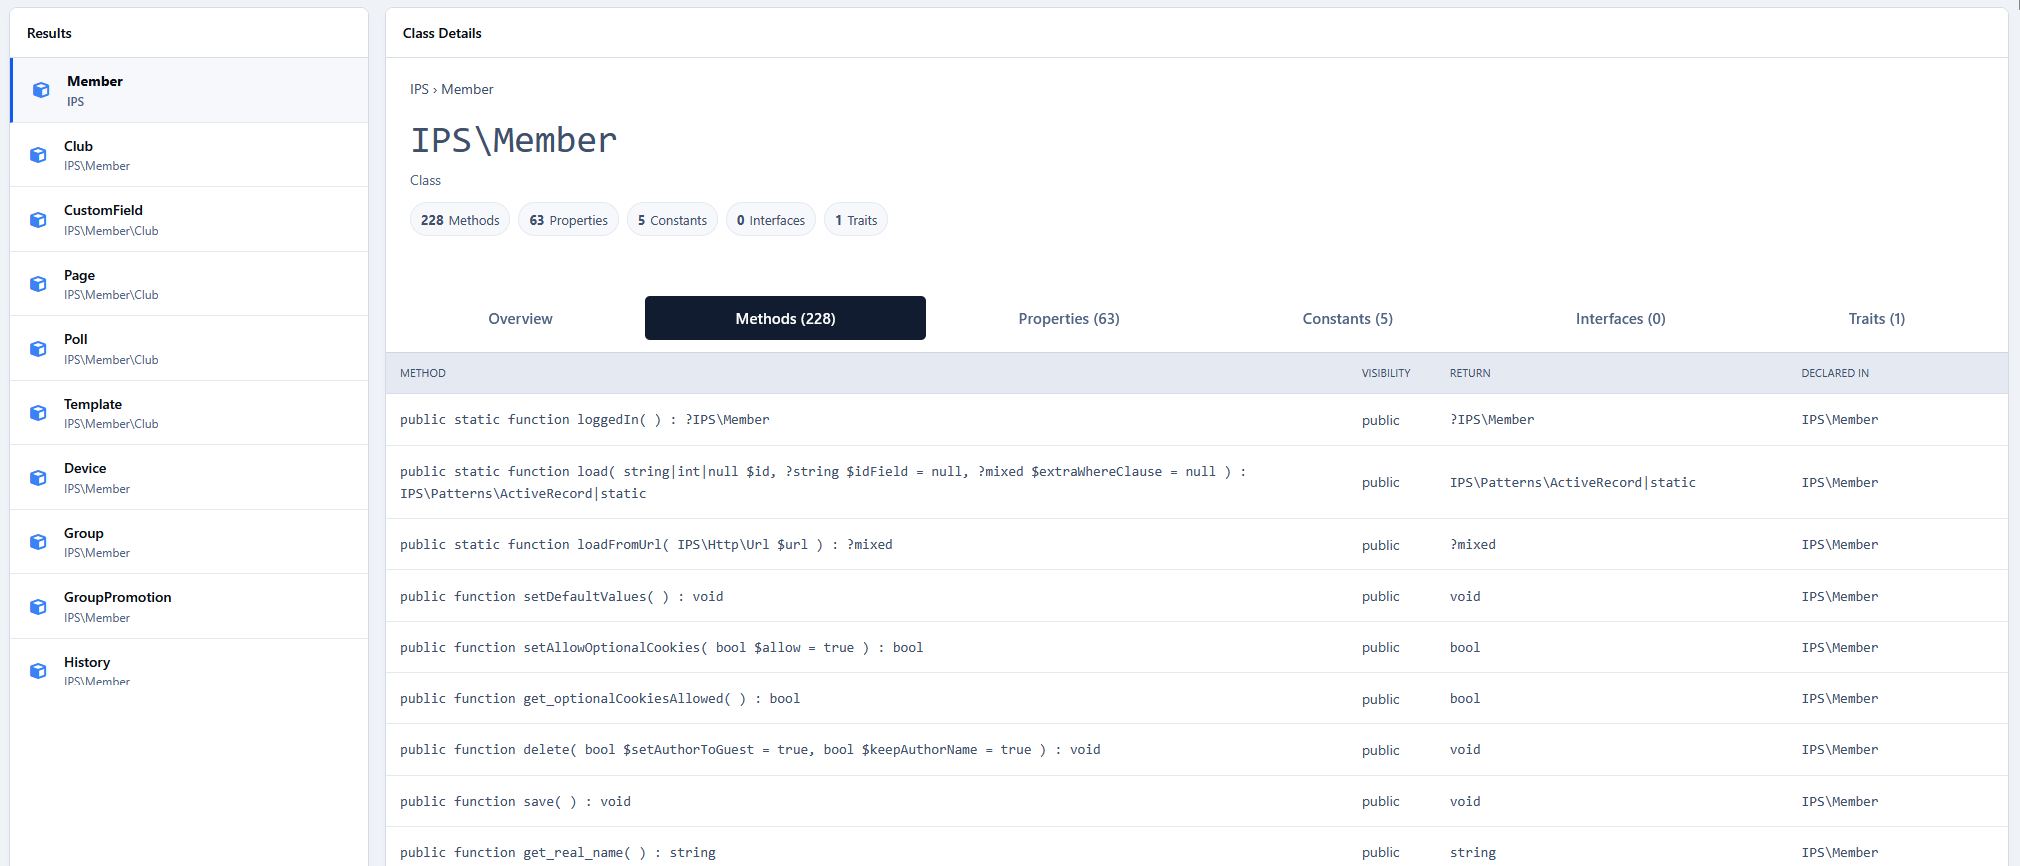The width and height of the screenshot is (2020, 866).
Task: Go to the Traits (1) tab
Action: tap(1876, 318)
